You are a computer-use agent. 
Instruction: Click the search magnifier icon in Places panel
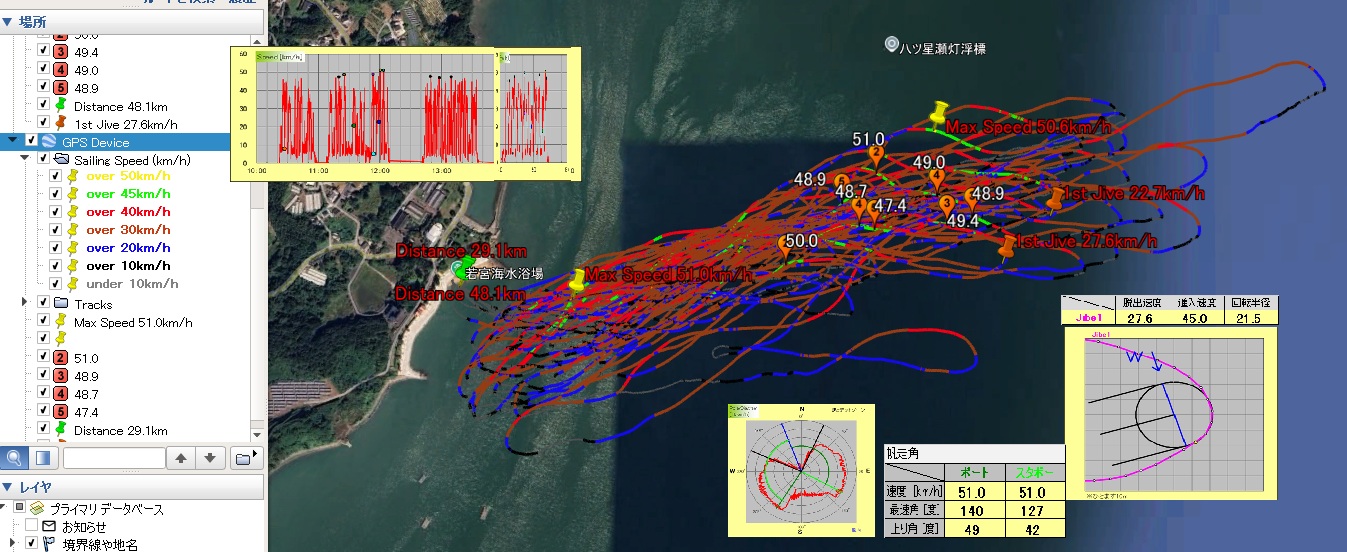14,458
